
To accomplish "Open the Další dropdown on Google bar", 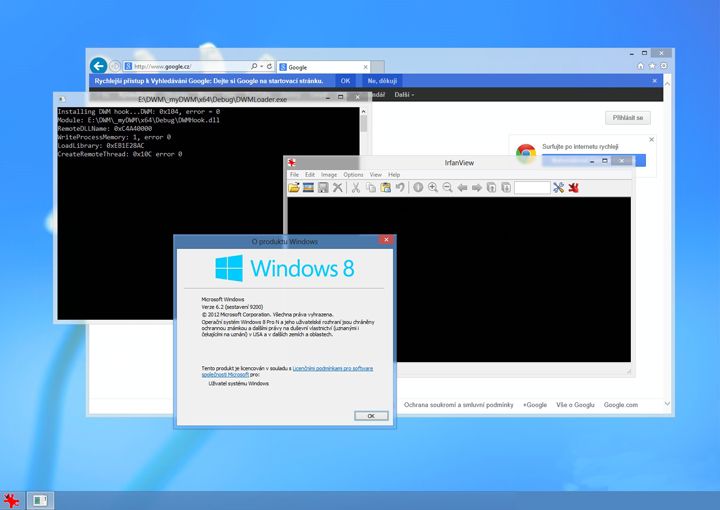I will click(404, 95).
